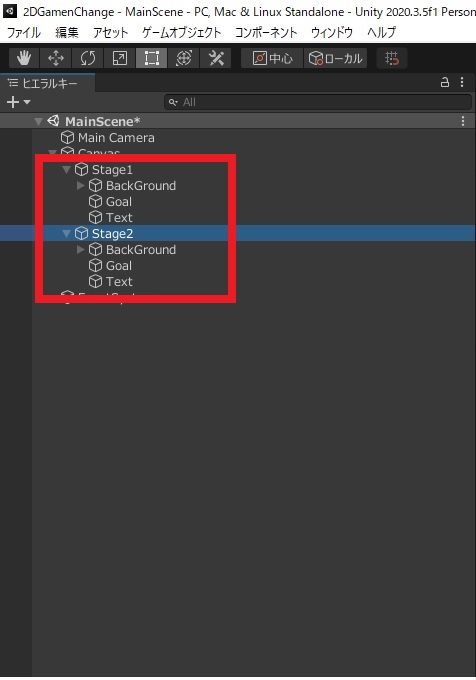Collapse the Stage1 tree node
476x680 pixels.
click(66, 170)
